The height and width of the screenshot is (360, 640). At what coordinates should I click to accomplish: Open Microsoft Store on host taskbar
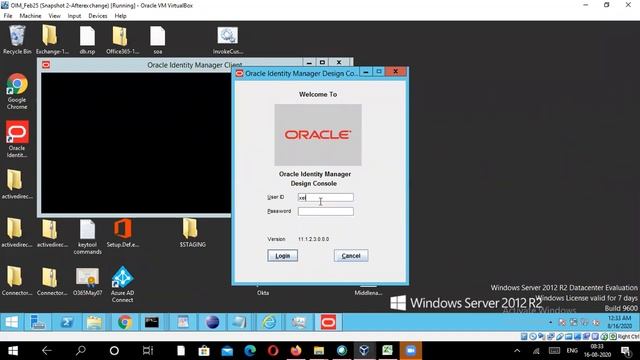(204, 351)
